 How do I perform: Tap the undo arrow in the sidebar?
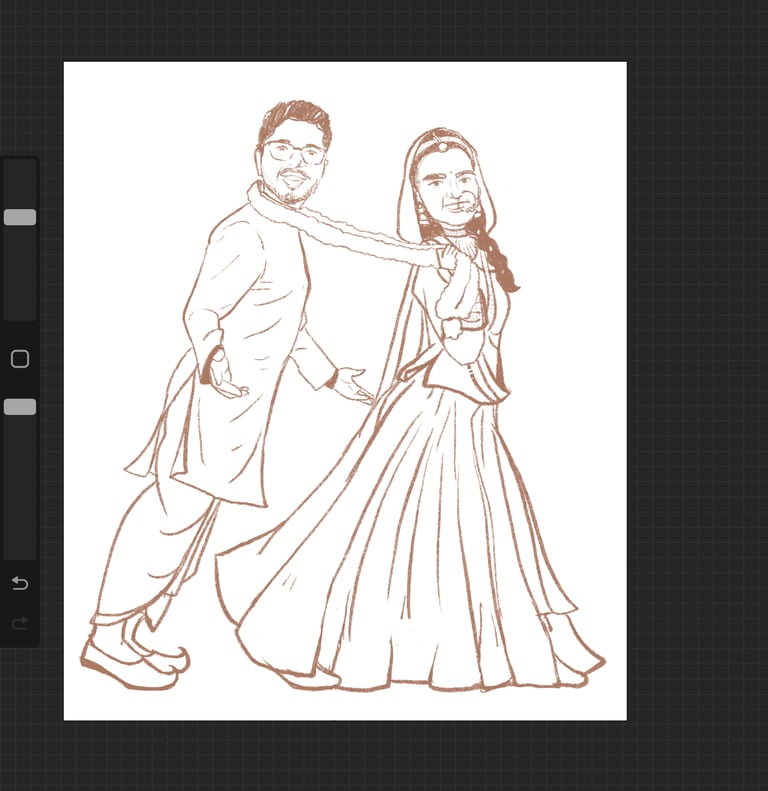19,583
